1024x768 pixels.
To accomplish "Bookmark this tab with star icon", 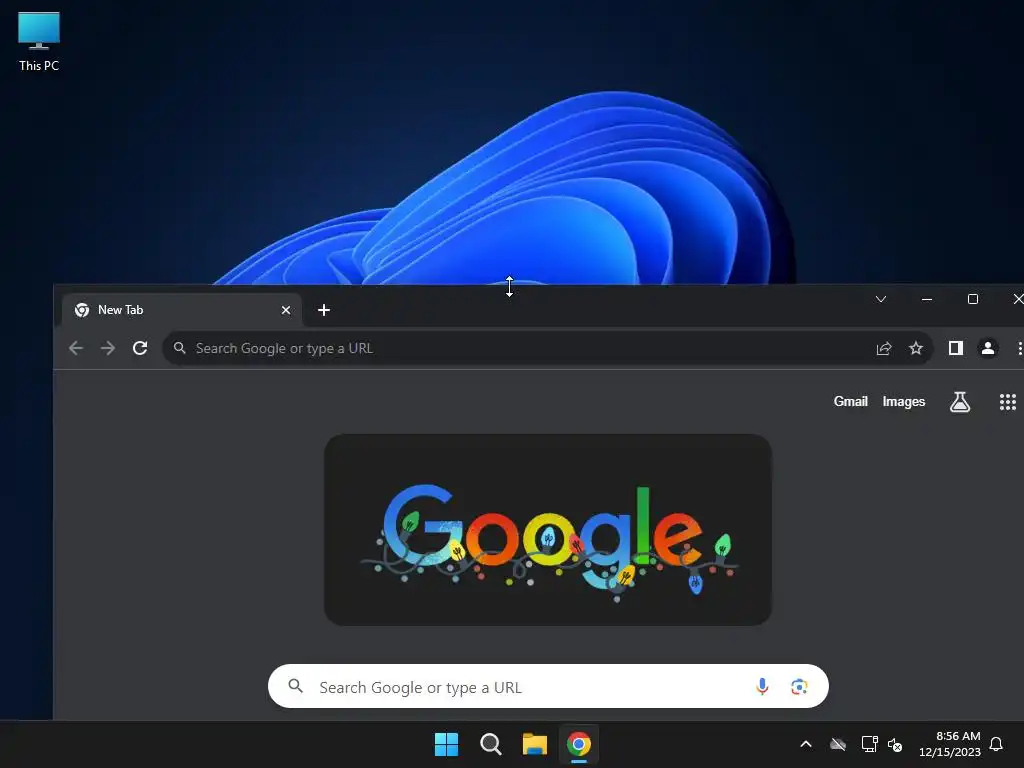I will (916, 348).
